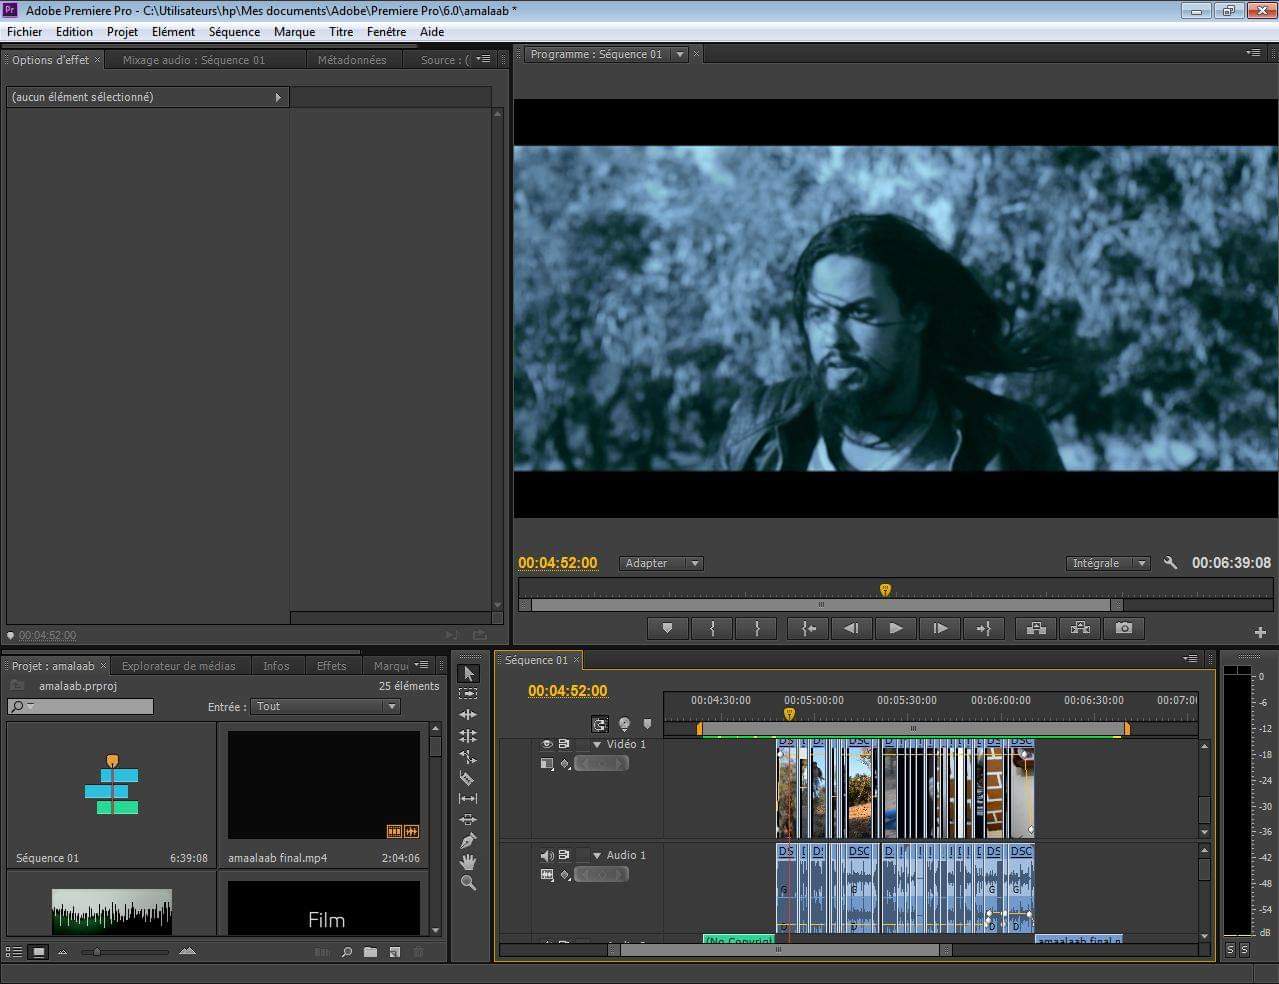Open the Project panel flyout menu
The height and width of the screenshot is (984, 1279).
click(x=423, y=665)
